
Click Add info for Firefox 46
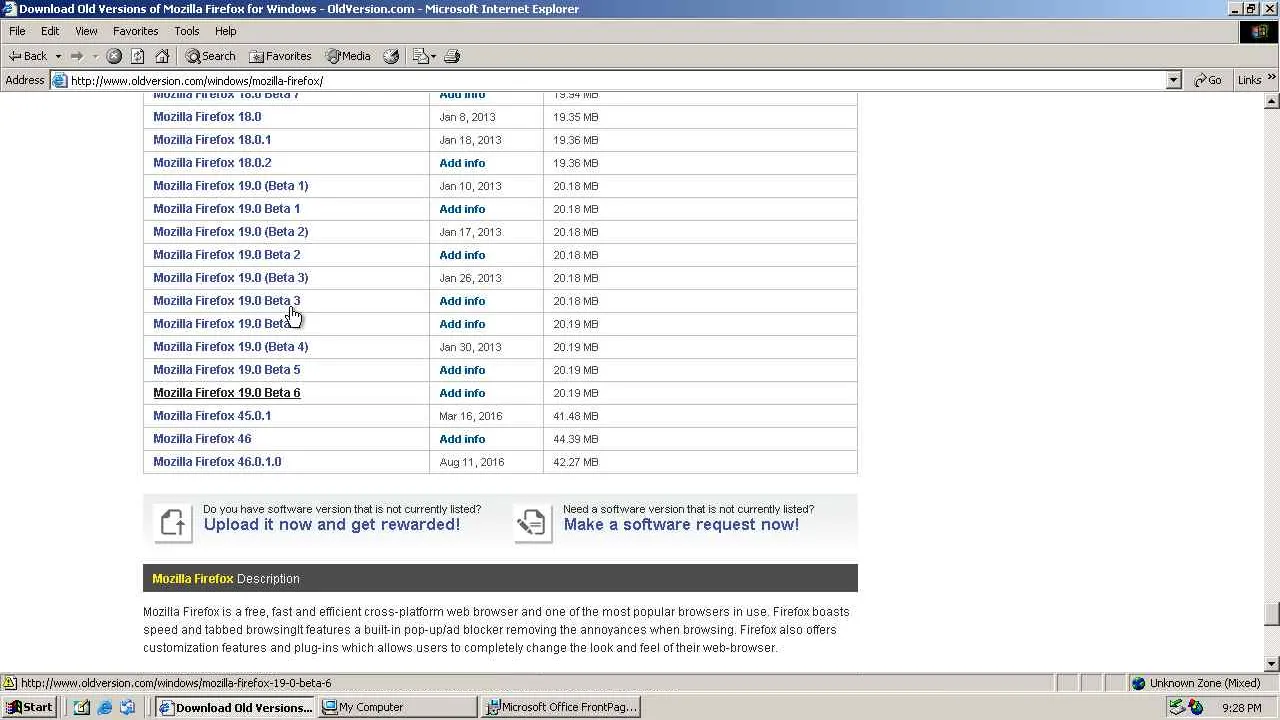click(462, 439)
